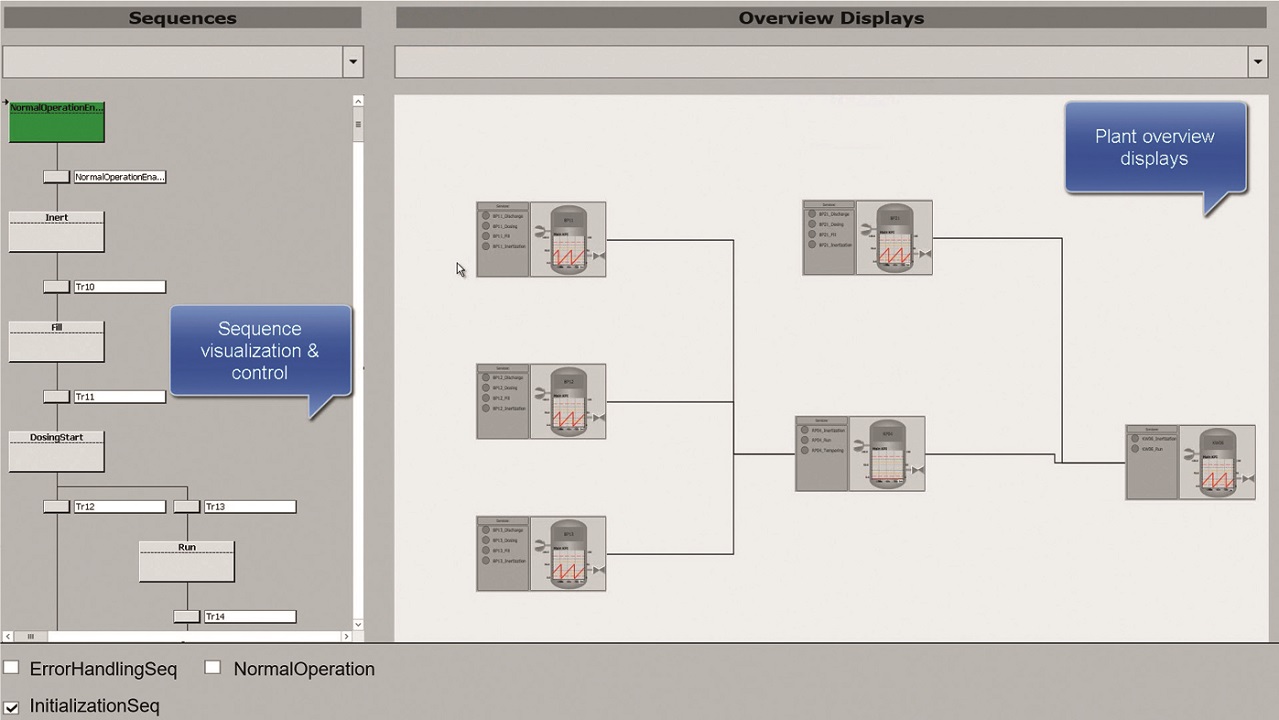Click the Tr12 transition label field

pyautogui.click(x=120, y=507)
